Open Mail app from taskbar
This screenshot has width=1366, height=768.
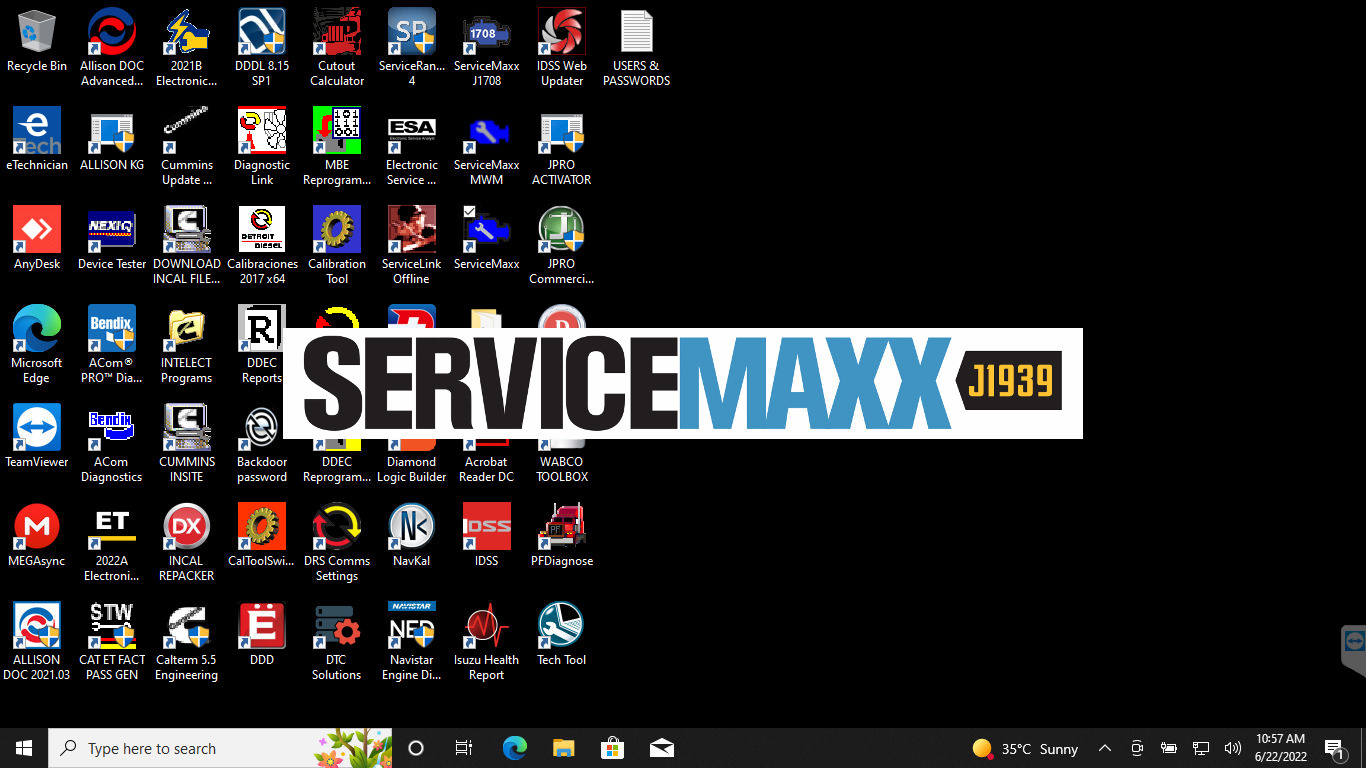[661, 748]
